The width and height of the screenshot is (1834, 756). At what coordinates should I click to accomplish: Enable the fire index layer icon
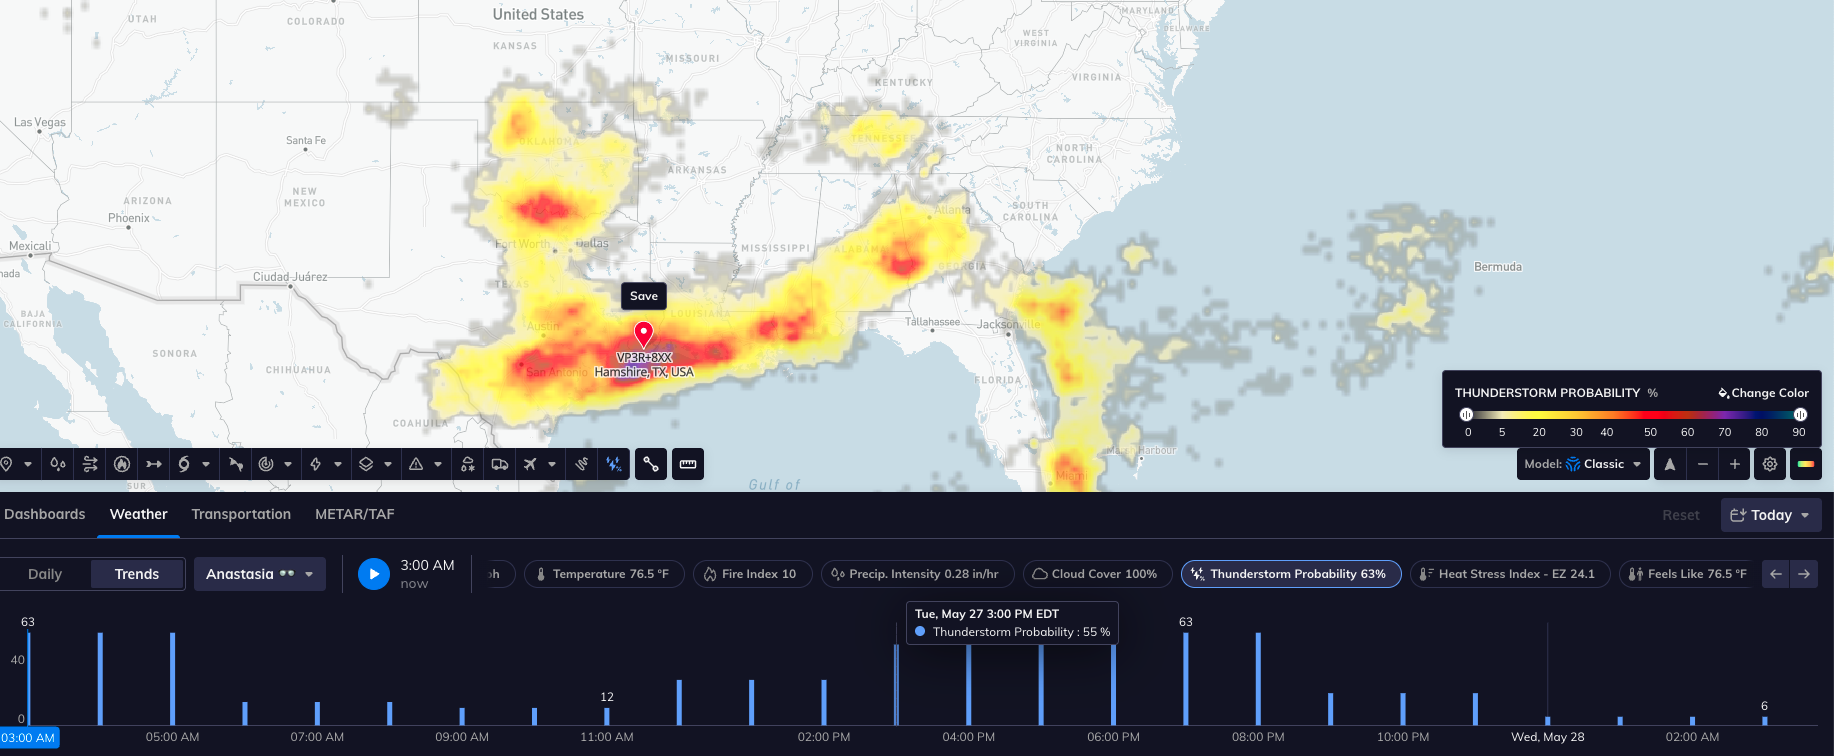(x=122, y=464)
